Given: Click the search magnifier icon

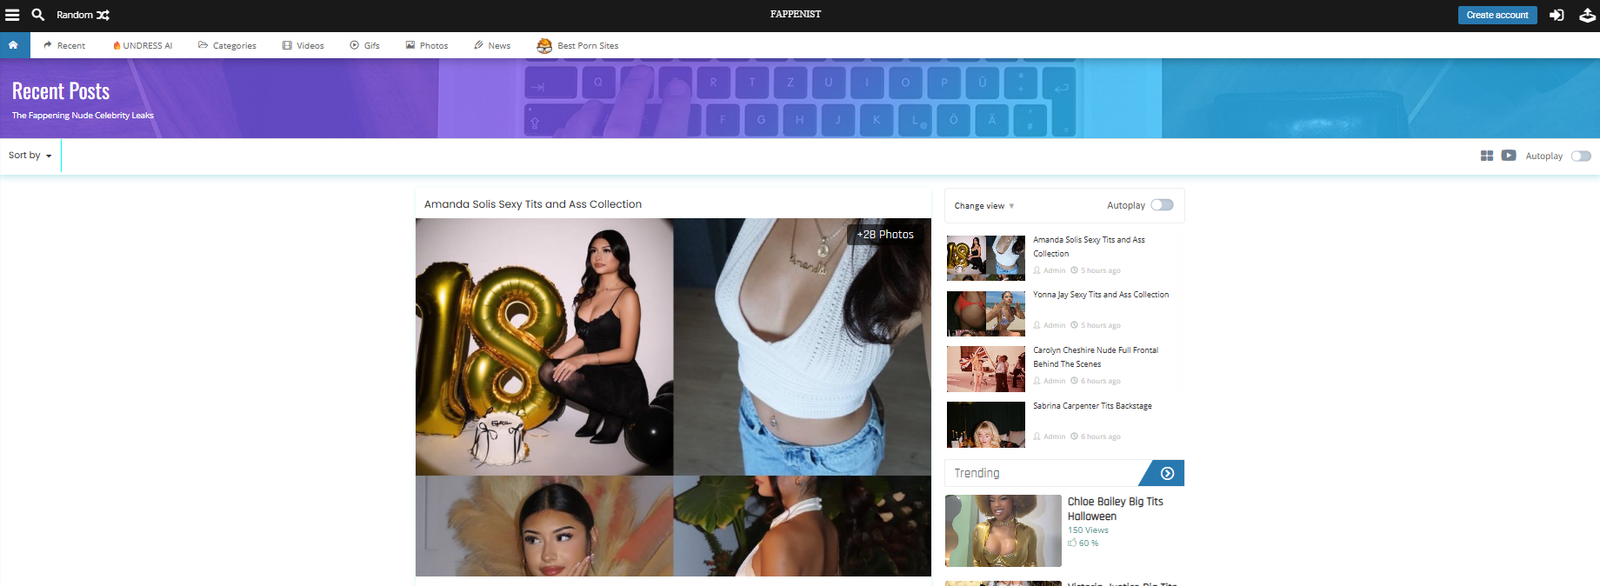Looking at the screenshot, I should pos(38,15).
